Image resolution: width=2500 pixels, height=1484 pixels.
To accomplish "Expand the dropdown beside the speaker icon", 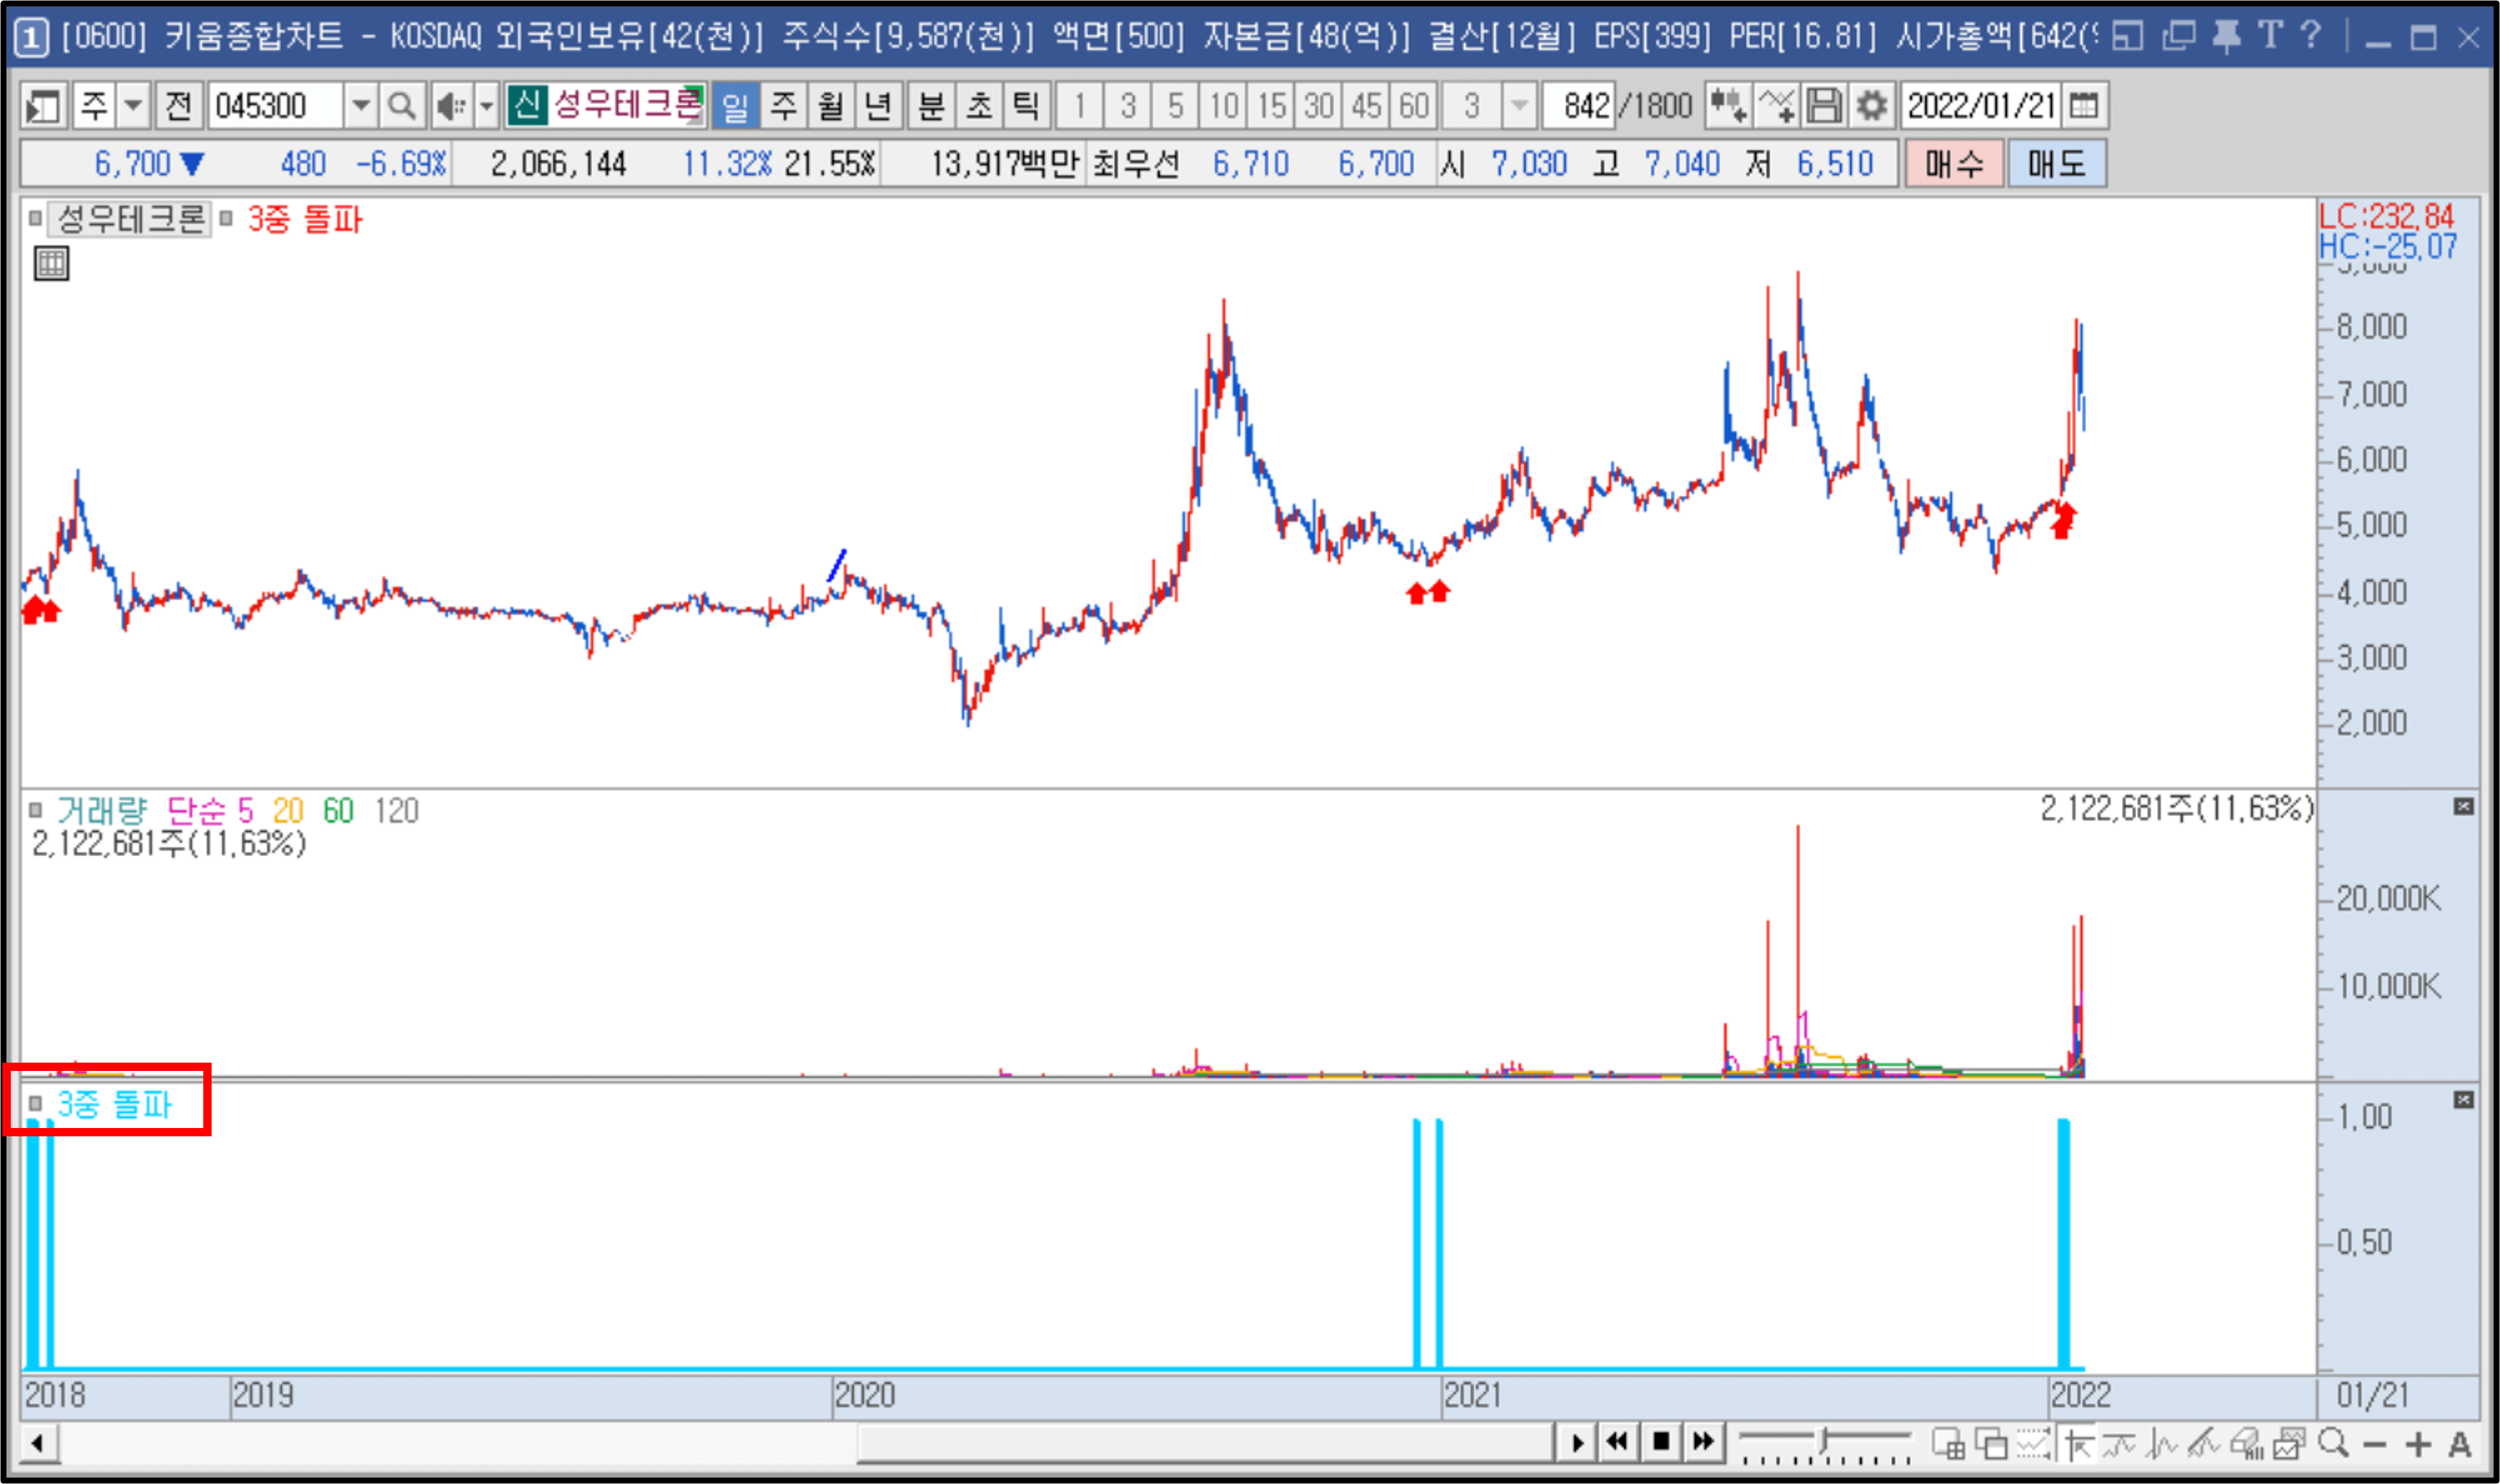I will click(487, 106).
